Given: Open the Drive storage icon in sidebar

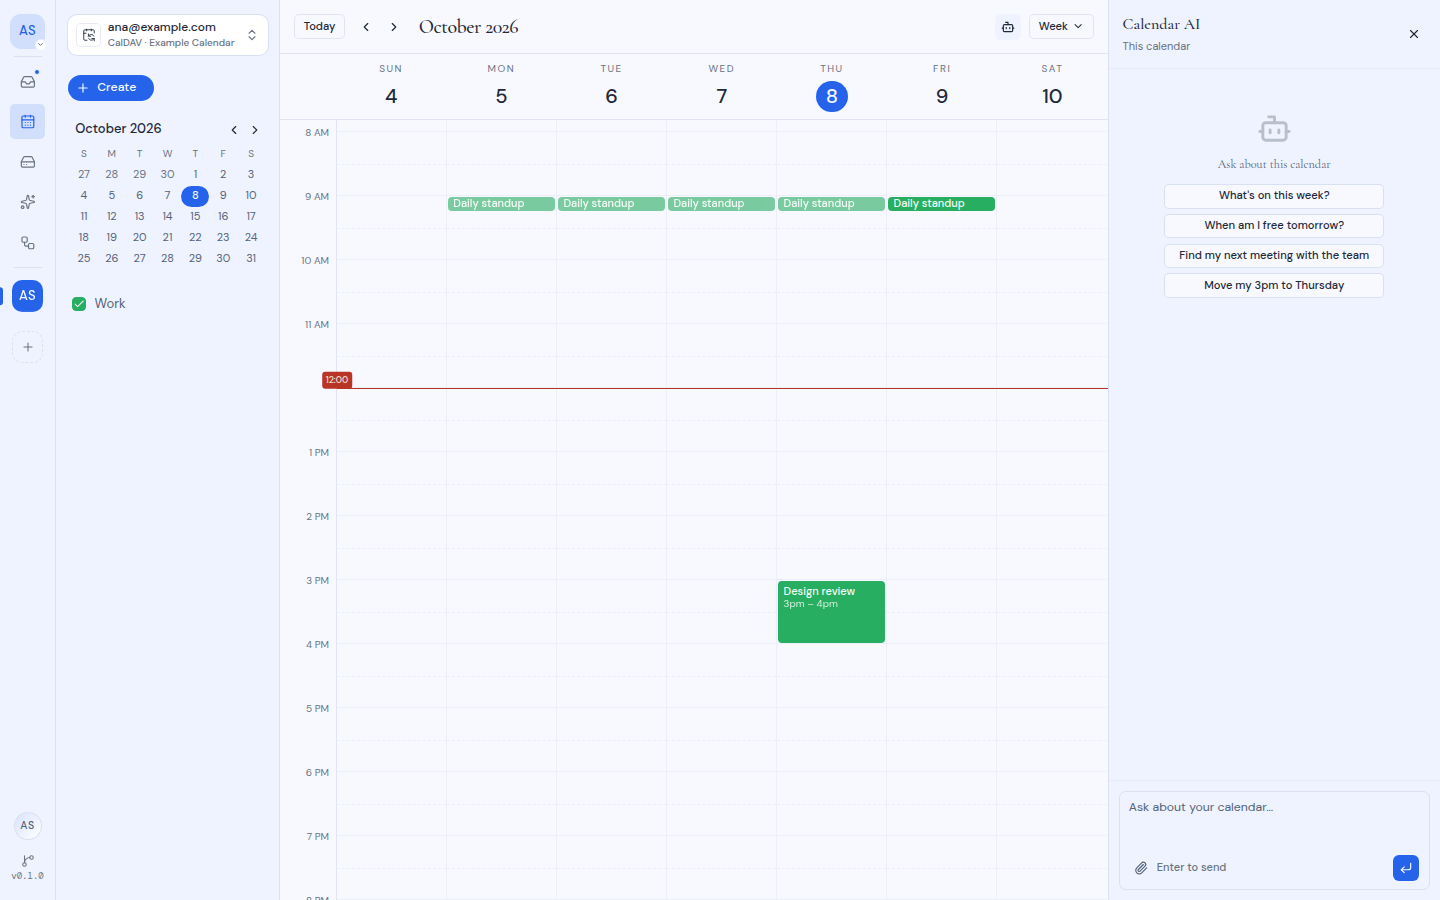Looking at the screenshot, I should (x=28, y=162).
